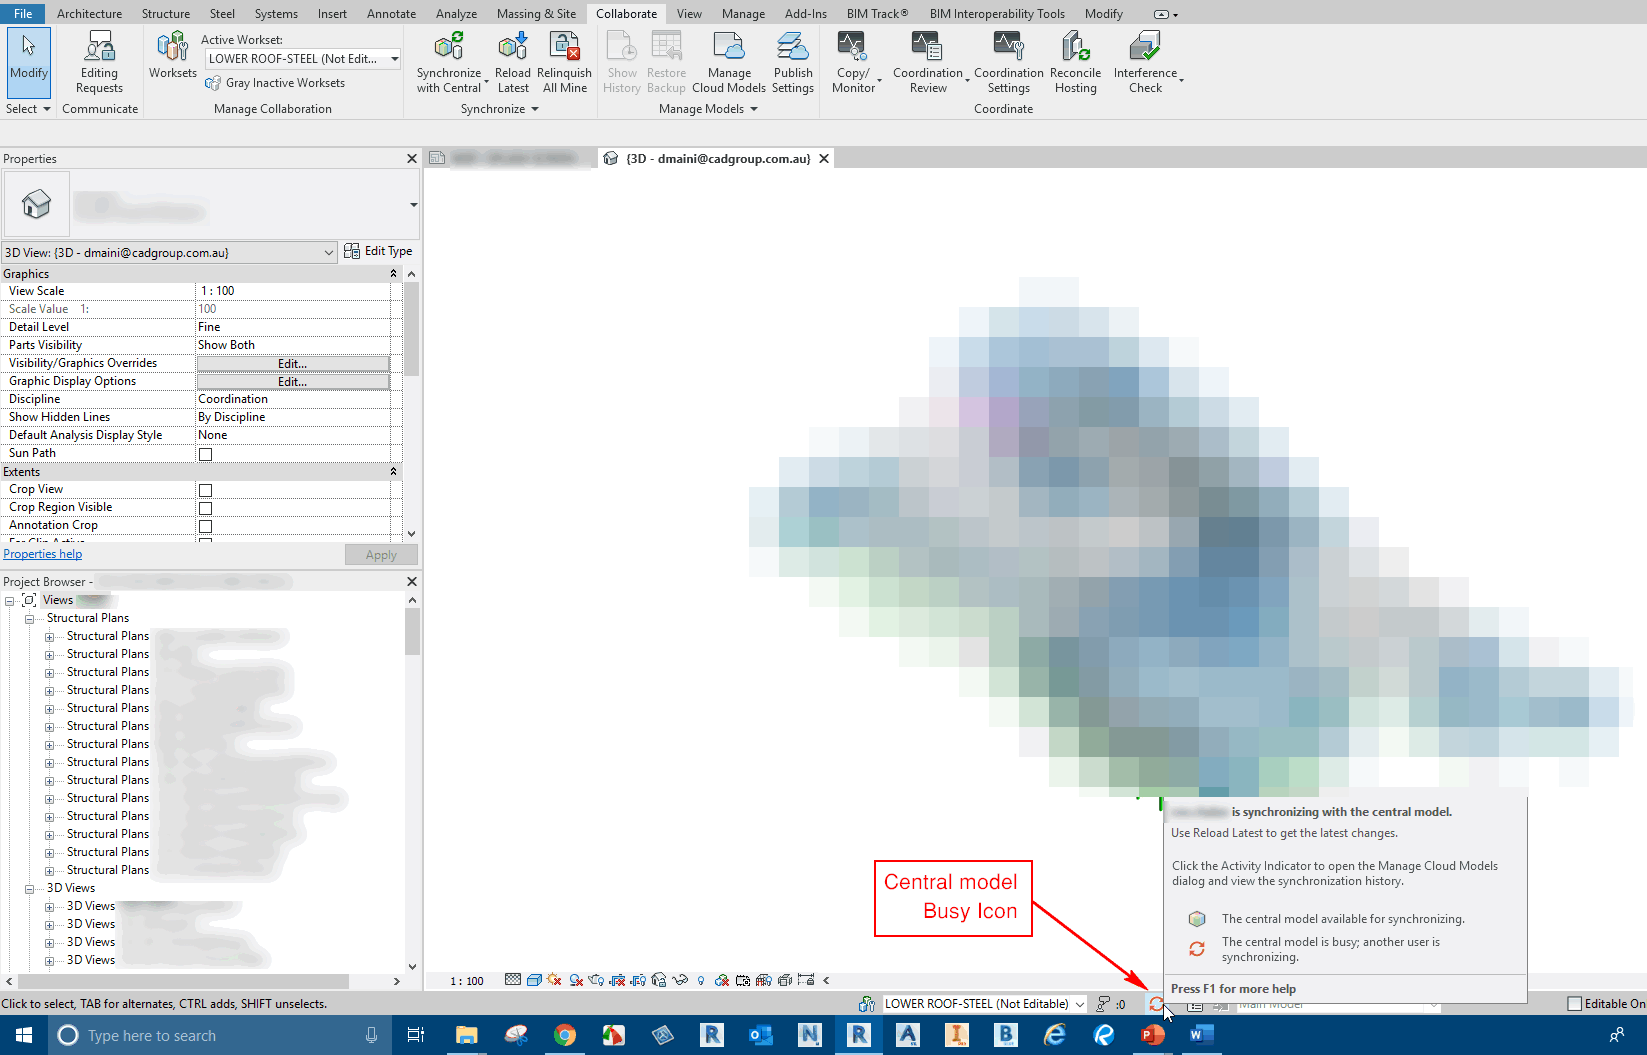Click central model busy sync icon
Image resolution: width=1647 pixels, height=1055 pixels.
1157,1004
